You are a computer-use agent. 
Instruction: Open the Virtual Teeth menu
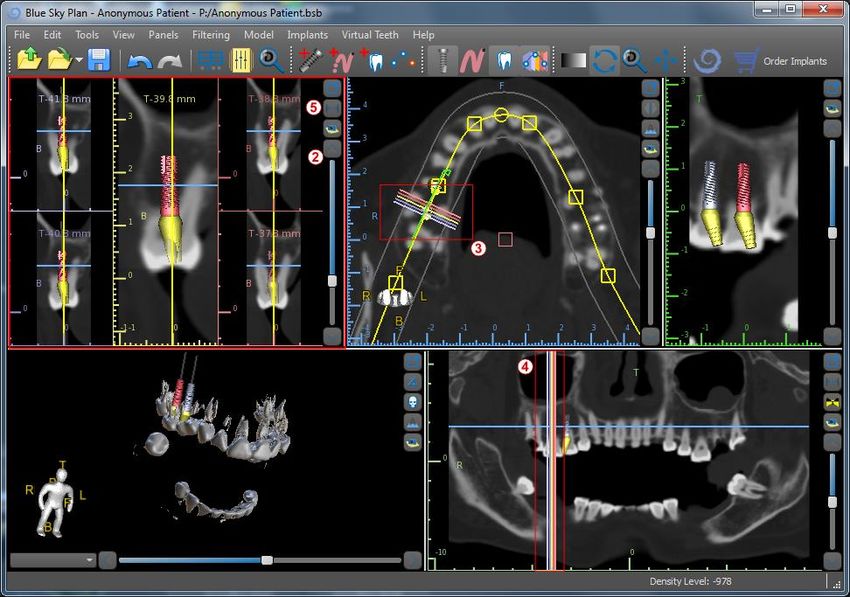[370, 35]
